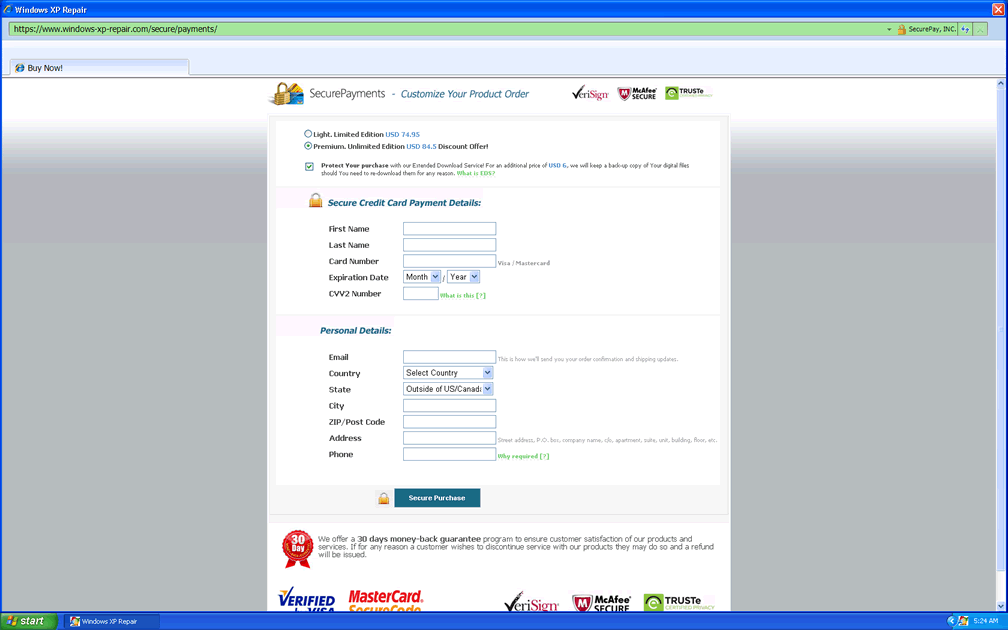Expand the Select Country dropdown
The width and height of the screenshot is (1008, 630).
click(x=448, y=373)
